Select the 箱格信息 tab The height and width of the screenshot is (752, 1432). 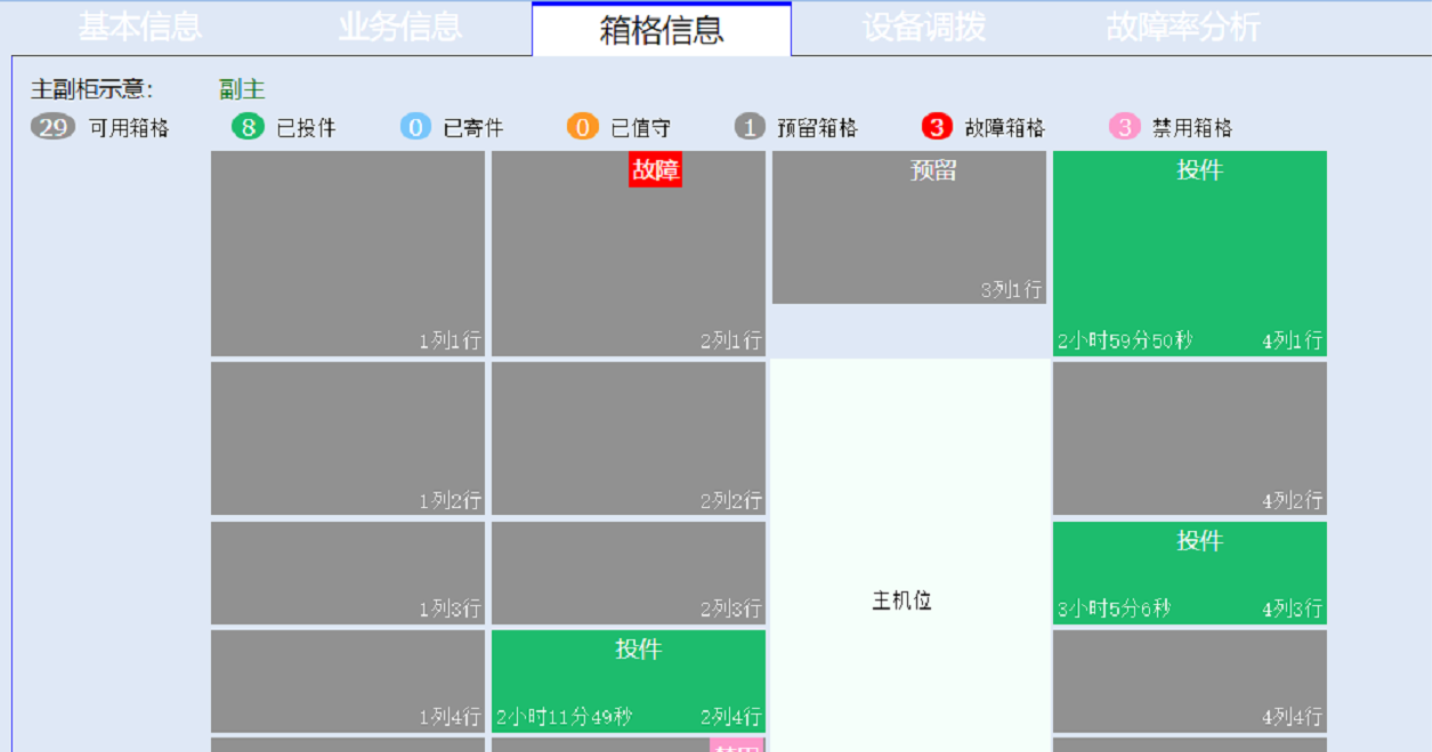tap(661, 30)
